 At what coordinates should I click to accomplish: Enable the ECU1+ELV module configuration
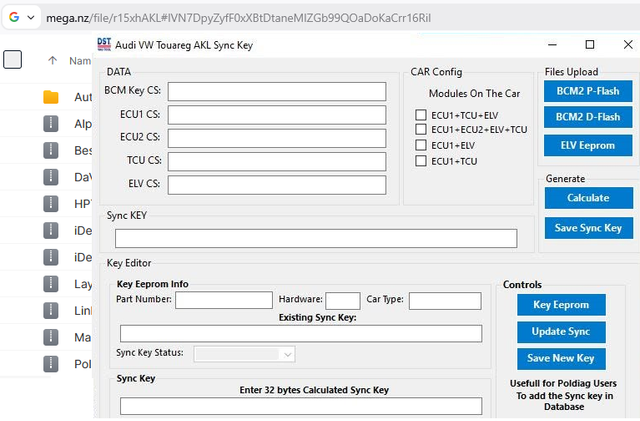(421, 145)
